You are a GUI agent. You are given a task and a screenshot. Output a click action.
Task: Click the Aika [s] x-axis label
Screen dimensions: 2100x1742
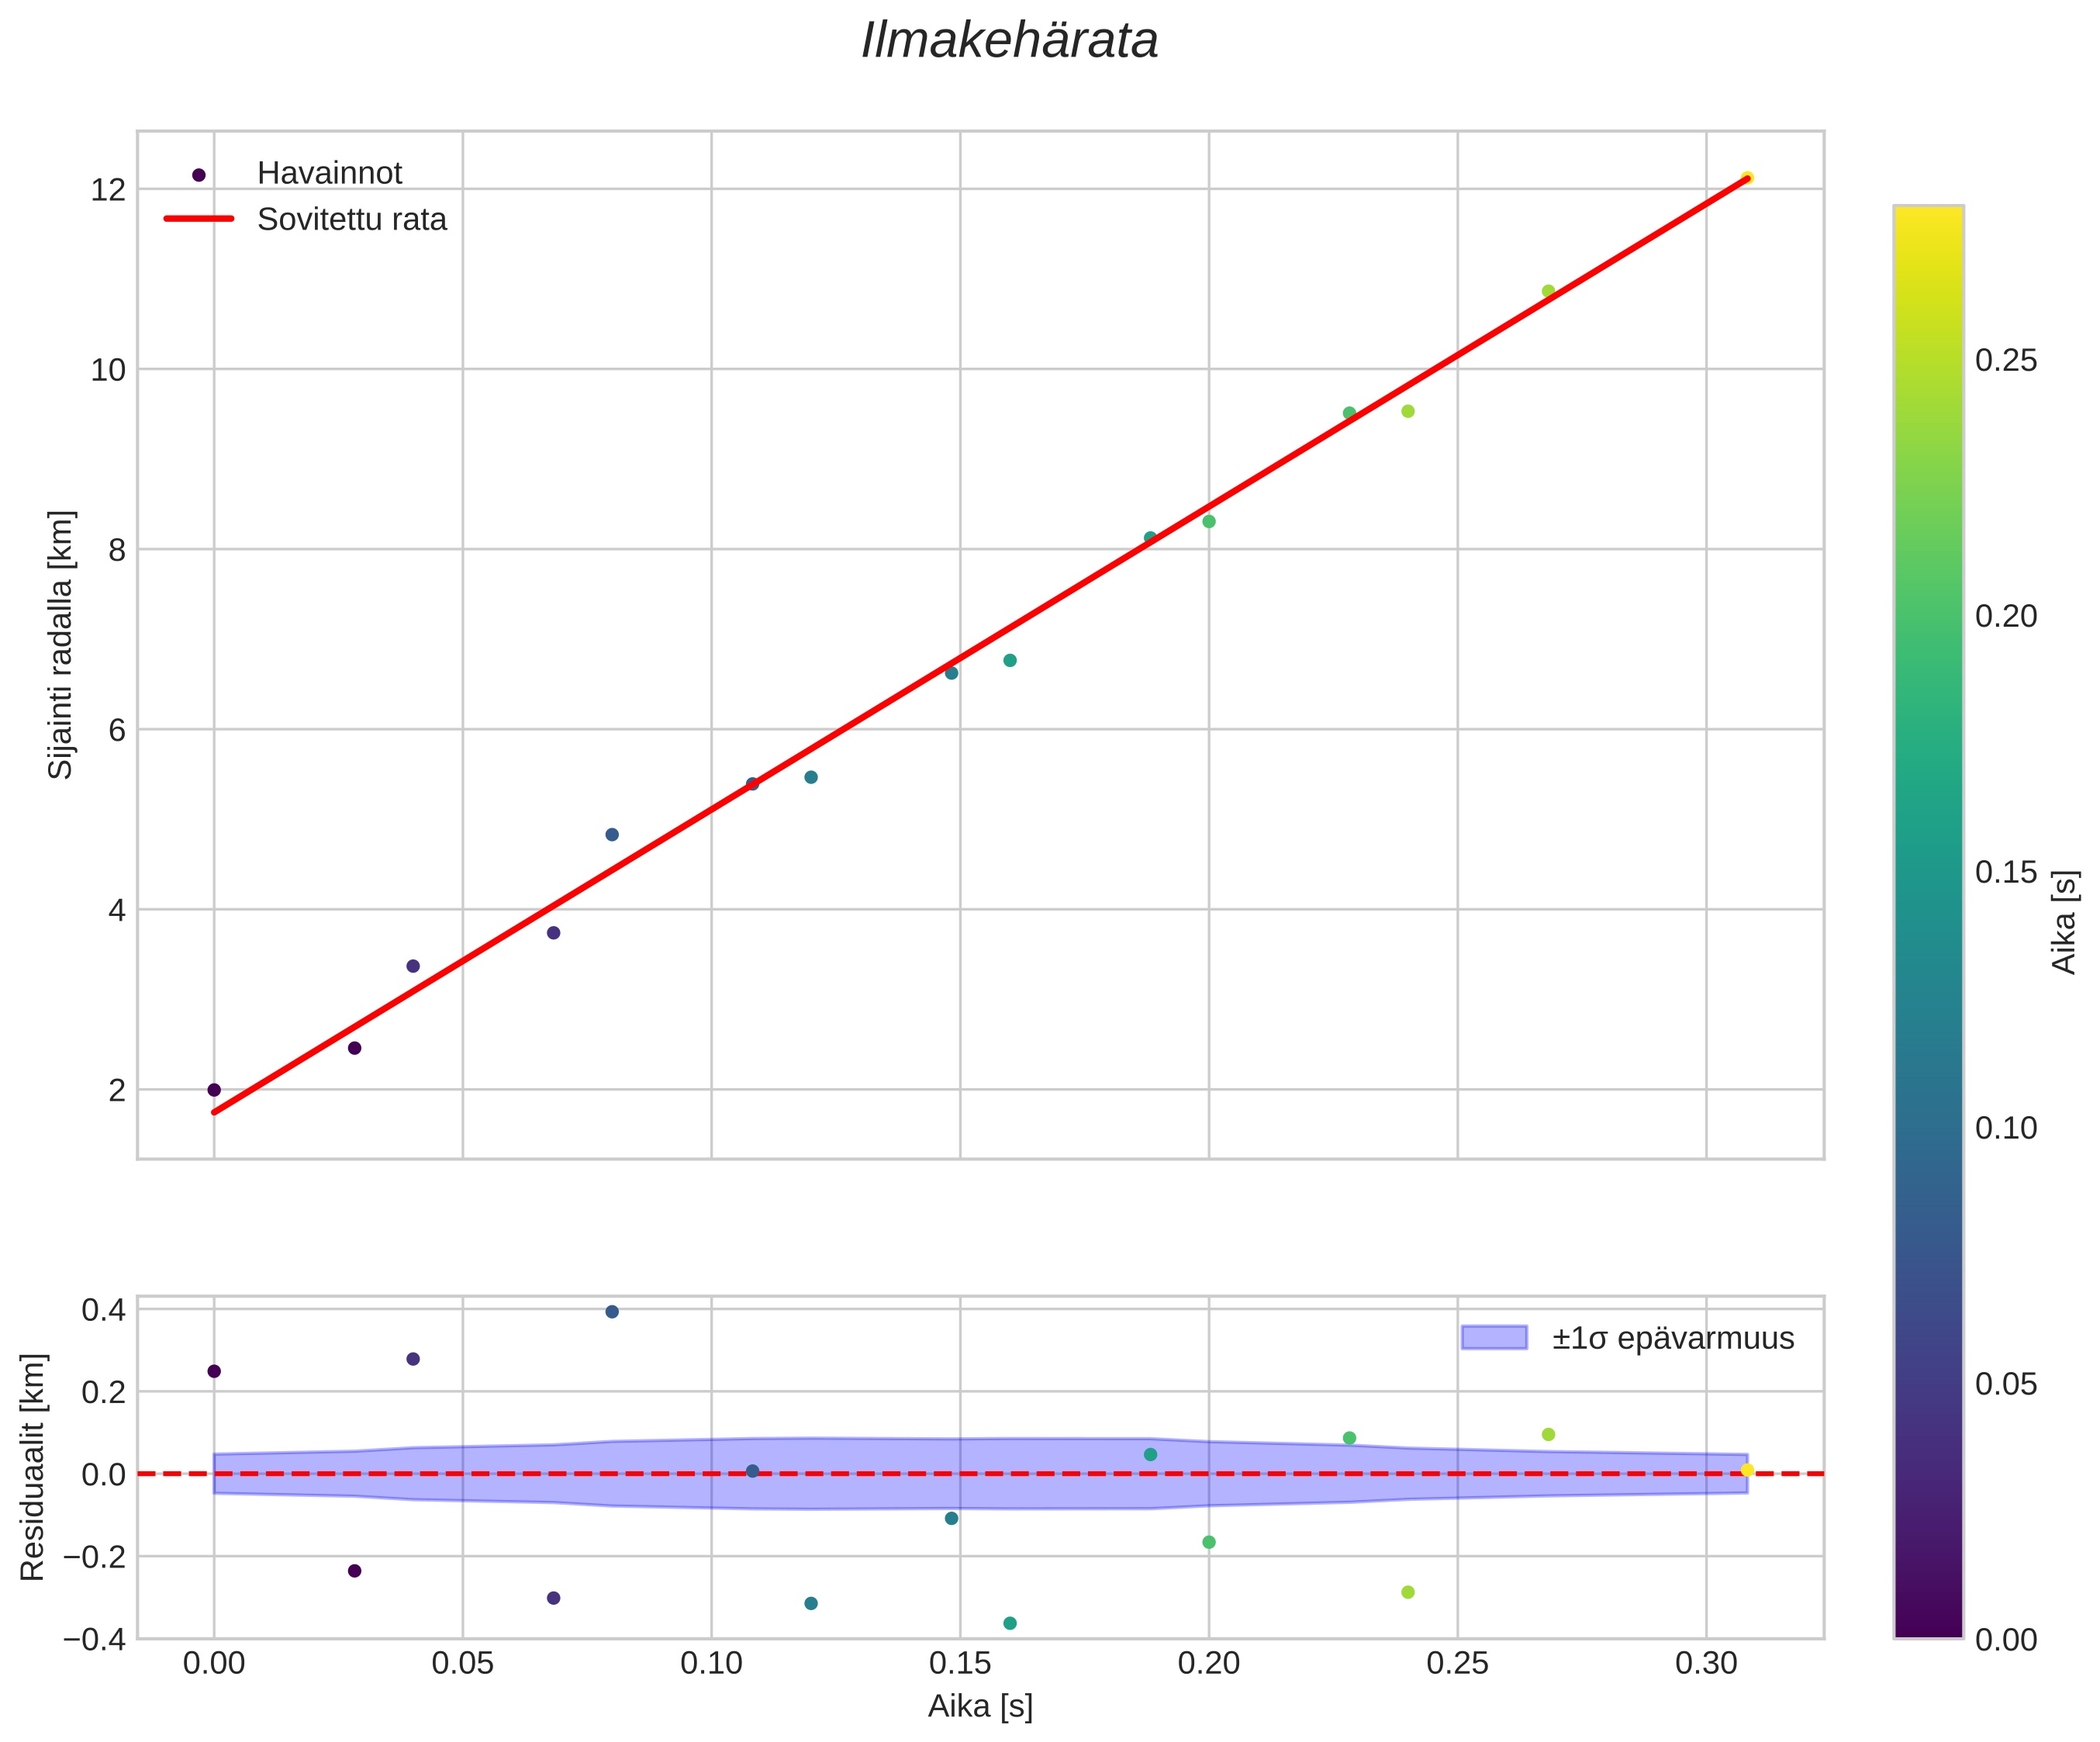[x=979, y=1706]
